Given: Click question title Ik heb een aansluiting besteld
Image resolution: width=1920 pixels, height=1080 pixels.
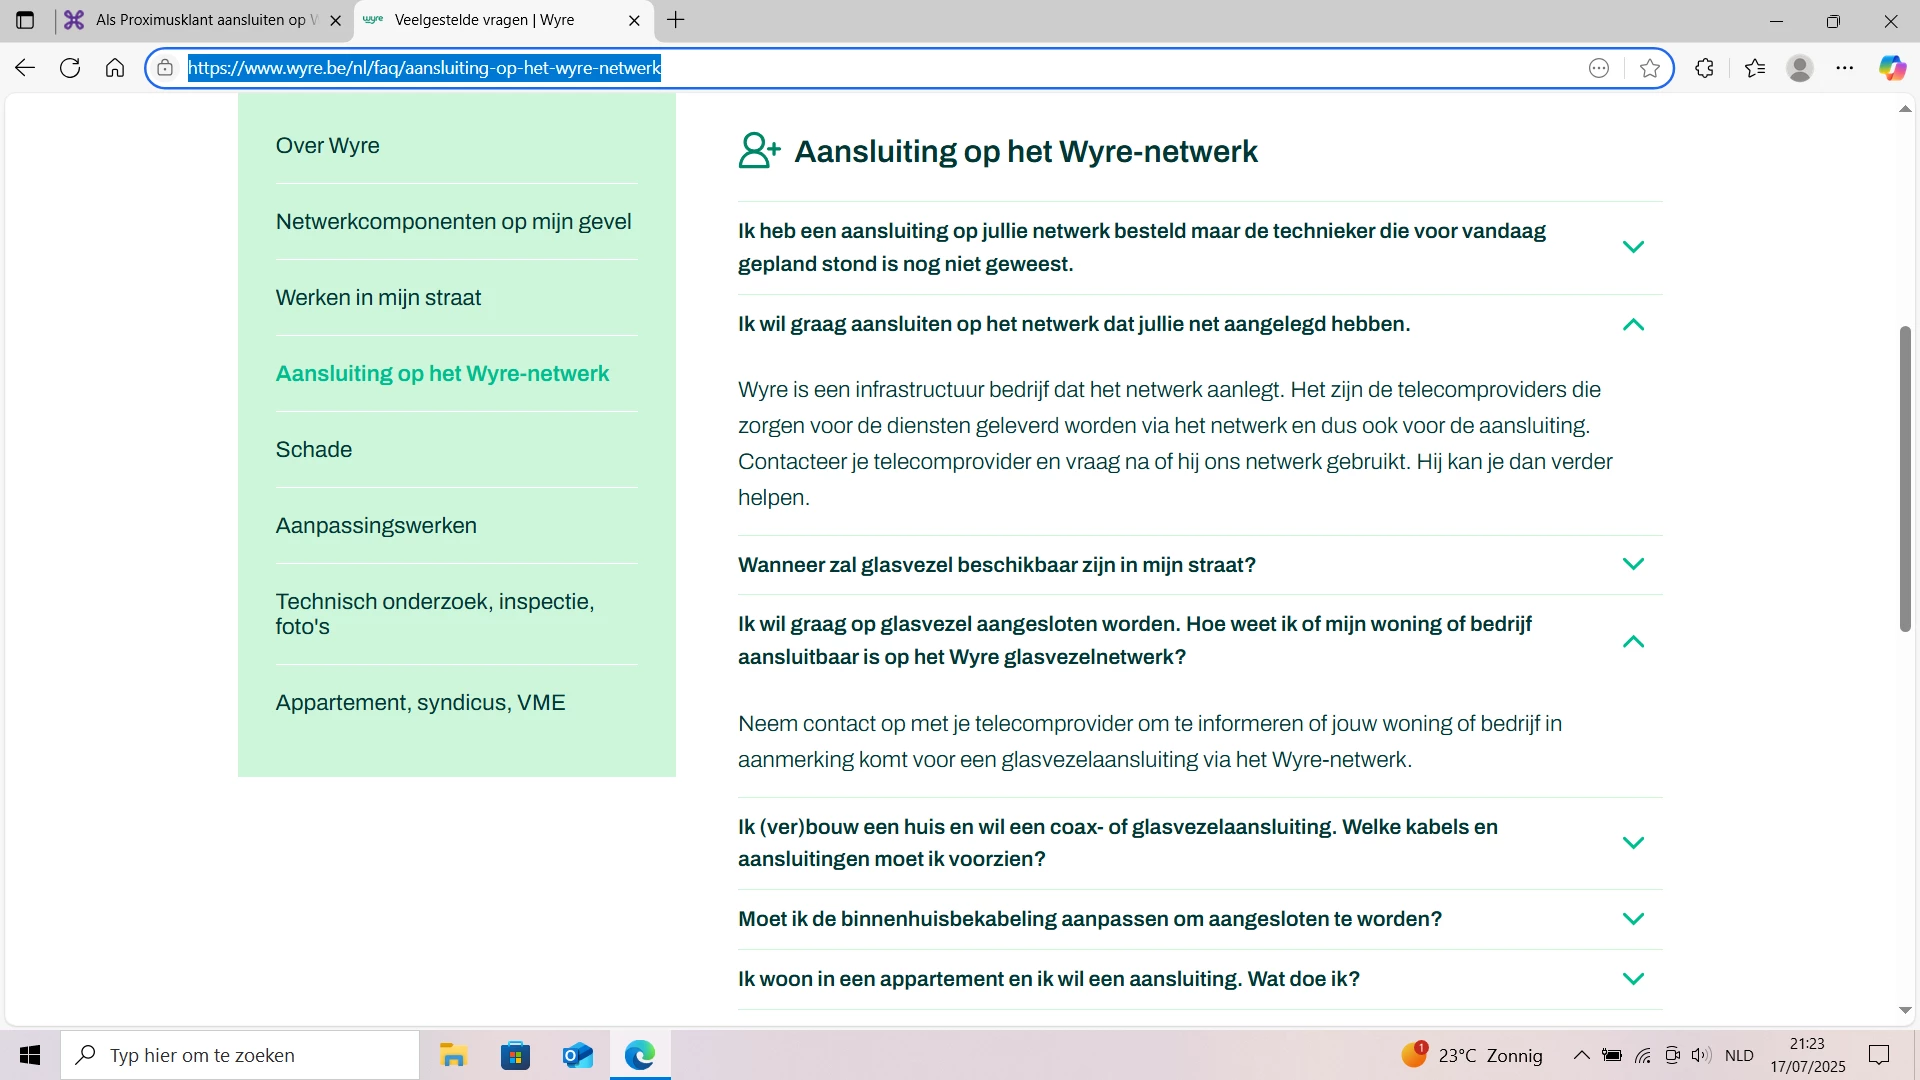Looking at the screenshot, I should pos(1142,247).
